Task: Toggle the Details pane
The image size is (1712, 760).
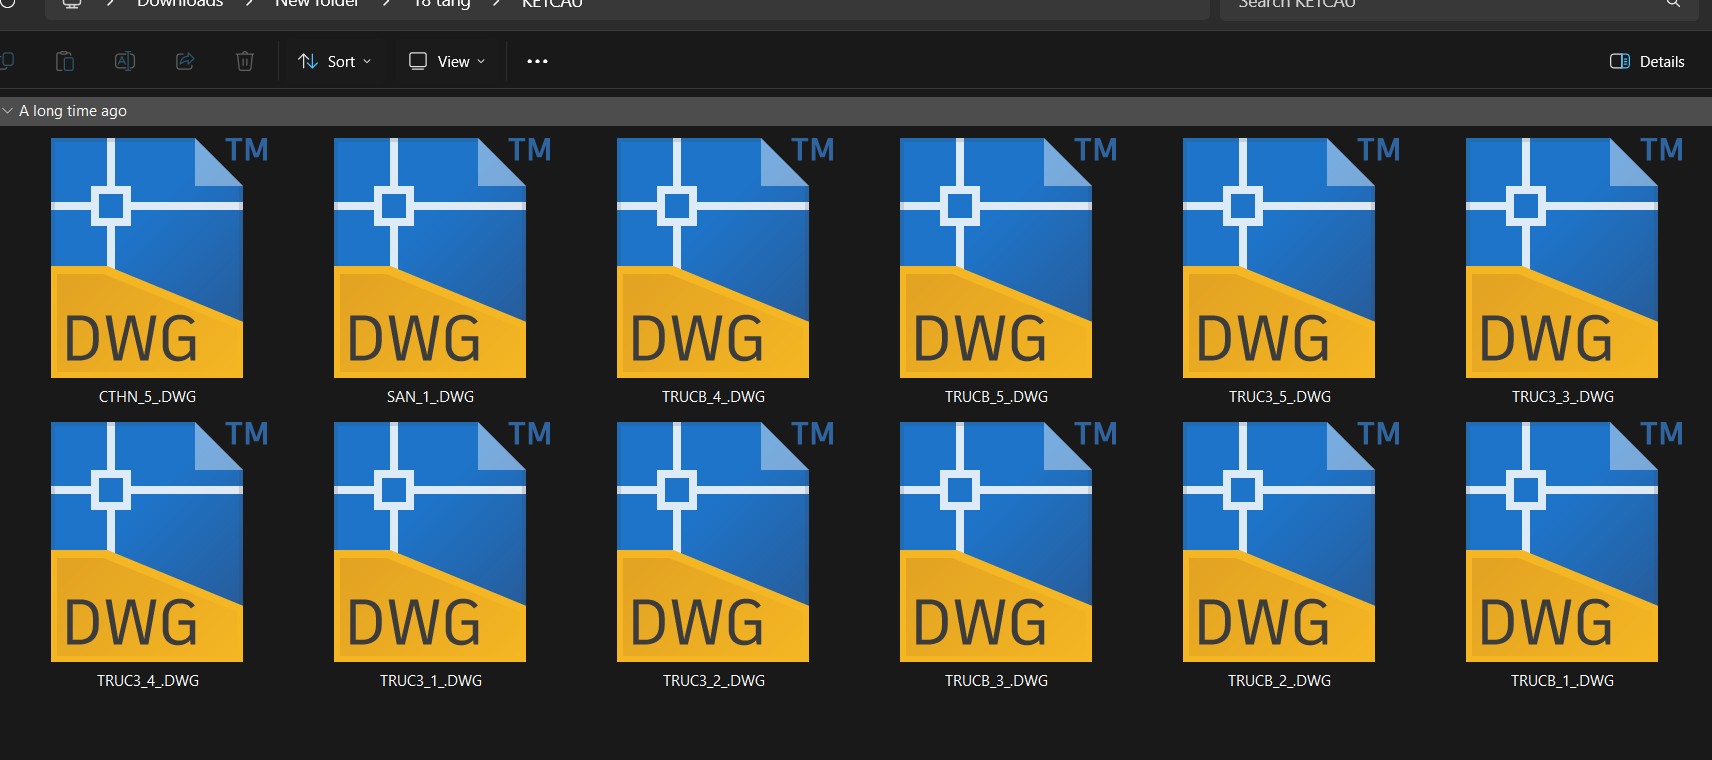Action: [1647, 61]
